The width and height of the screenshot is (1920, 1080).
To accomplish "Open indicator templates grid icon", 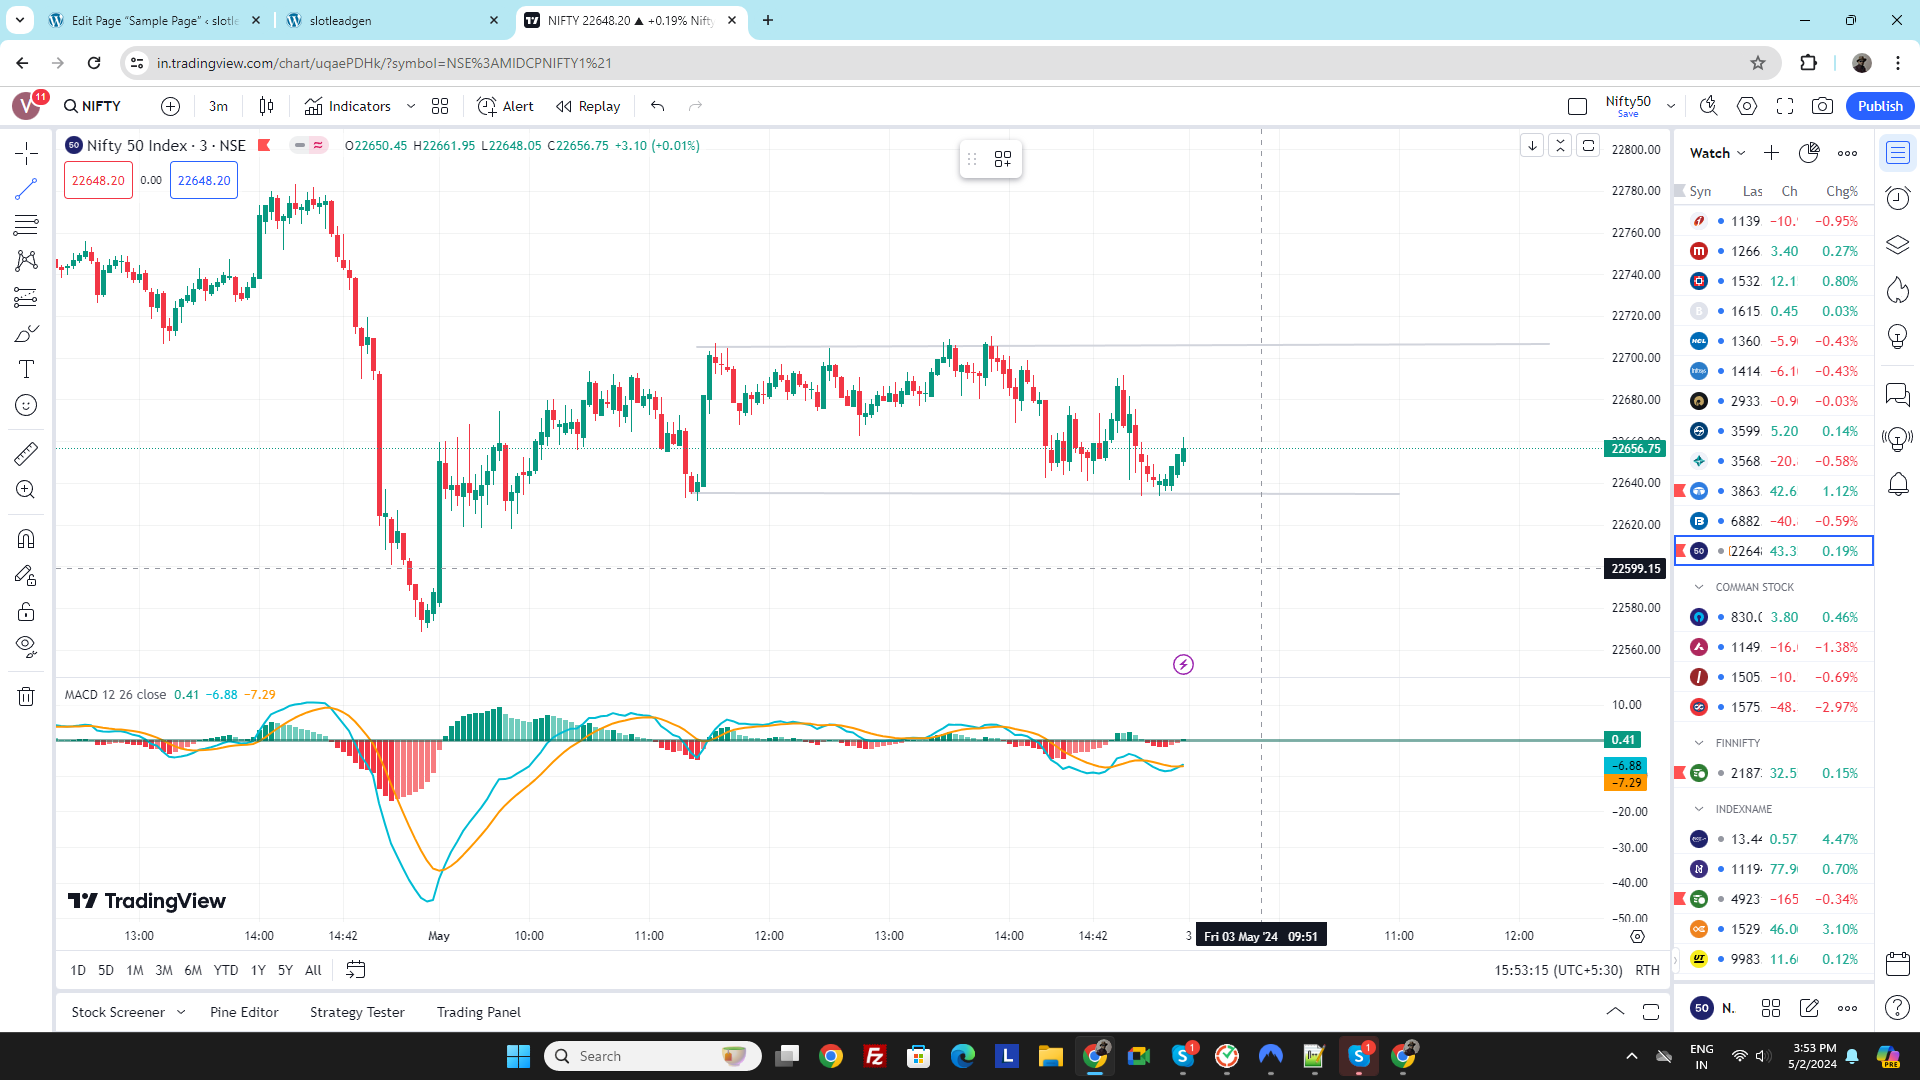I will coord(440,106).
